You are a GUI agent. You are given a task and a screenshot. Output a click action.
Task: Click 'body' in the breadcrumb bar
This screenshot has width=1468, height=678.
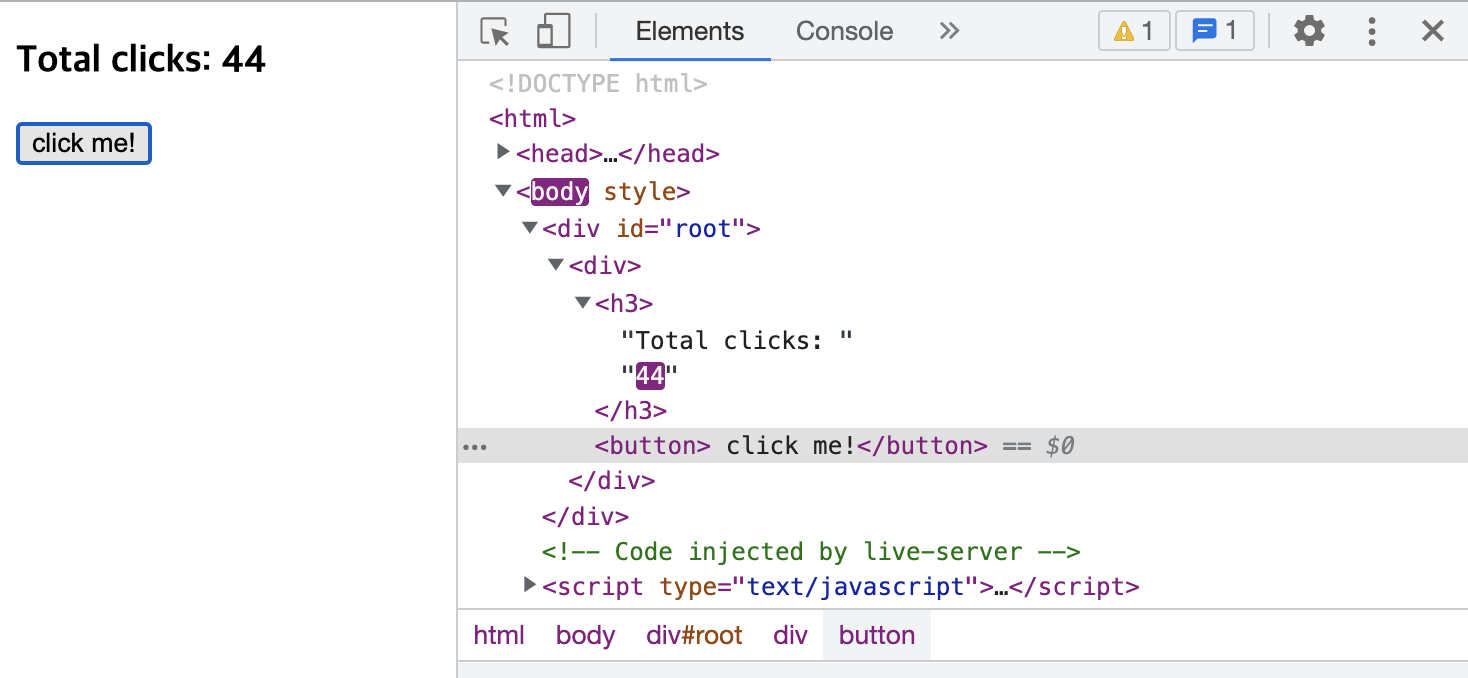coord(585,635)
